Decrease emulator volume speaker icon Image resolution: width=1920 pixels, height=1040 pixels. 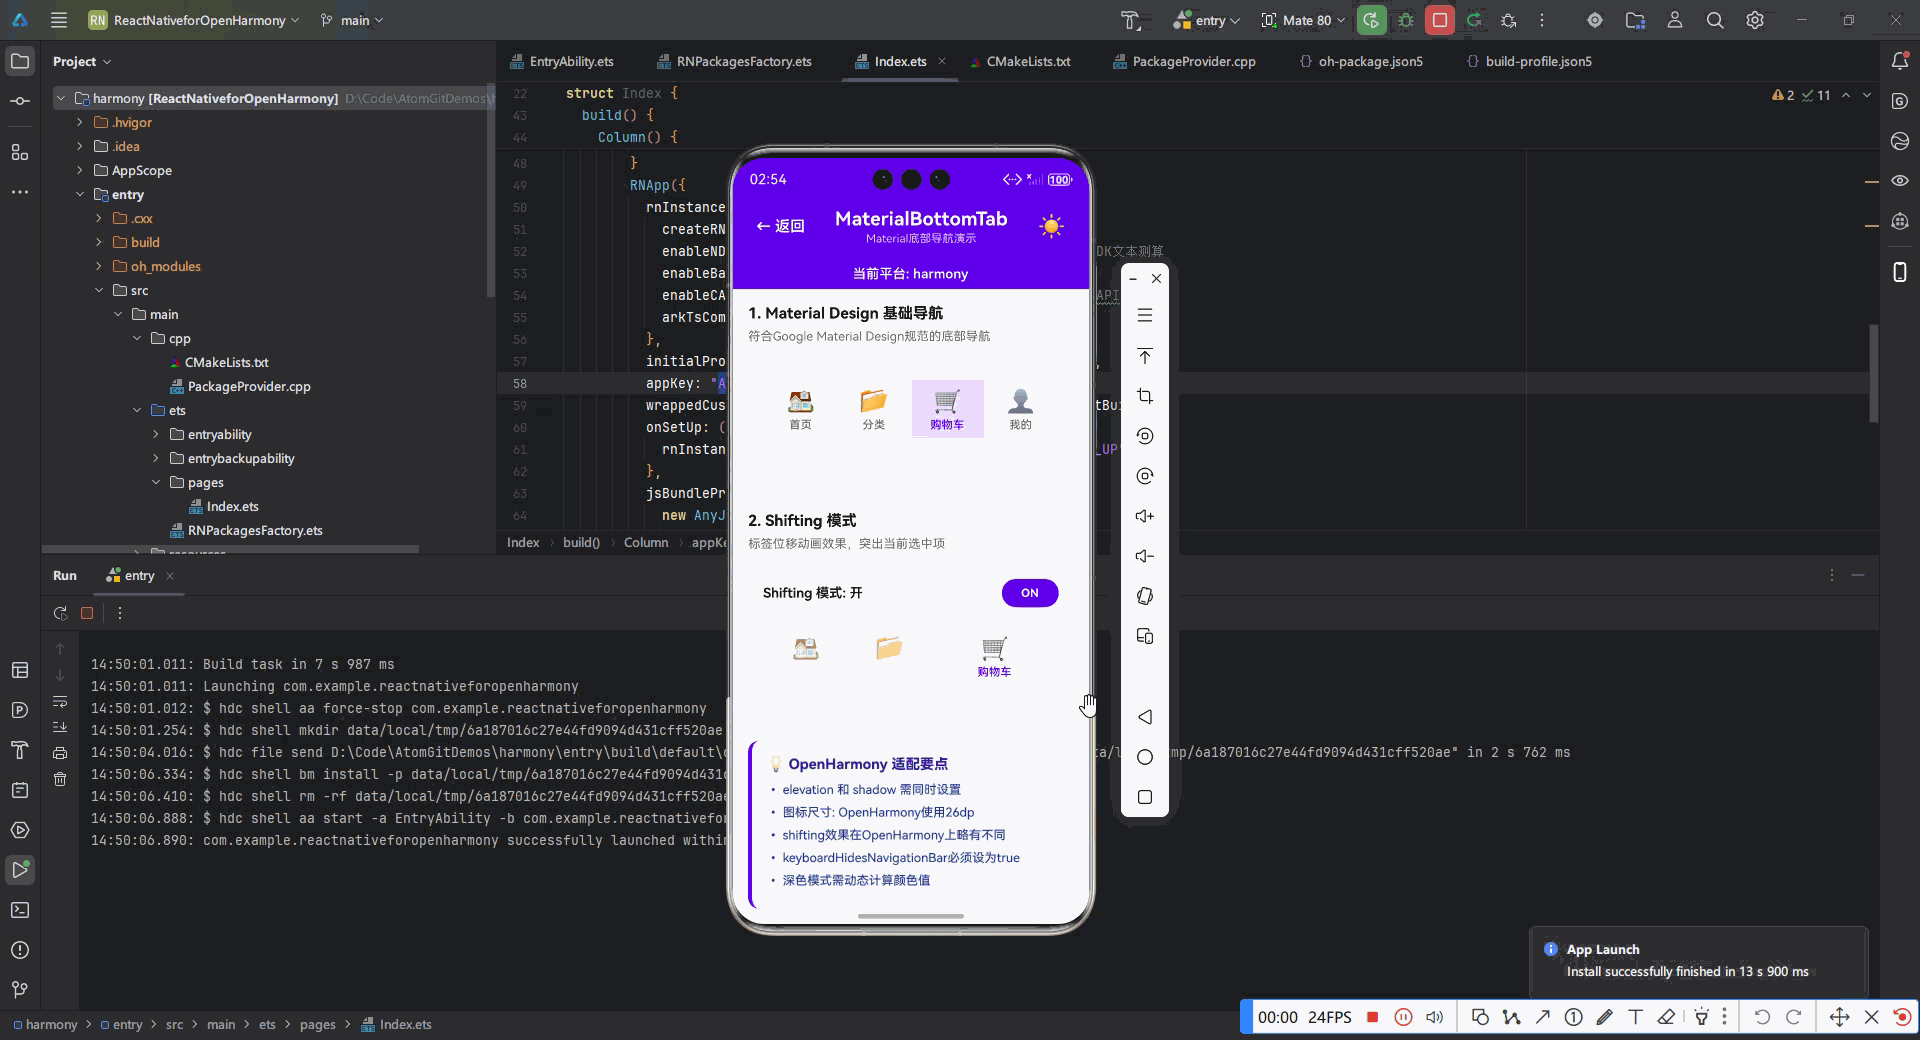[1145, 556]
